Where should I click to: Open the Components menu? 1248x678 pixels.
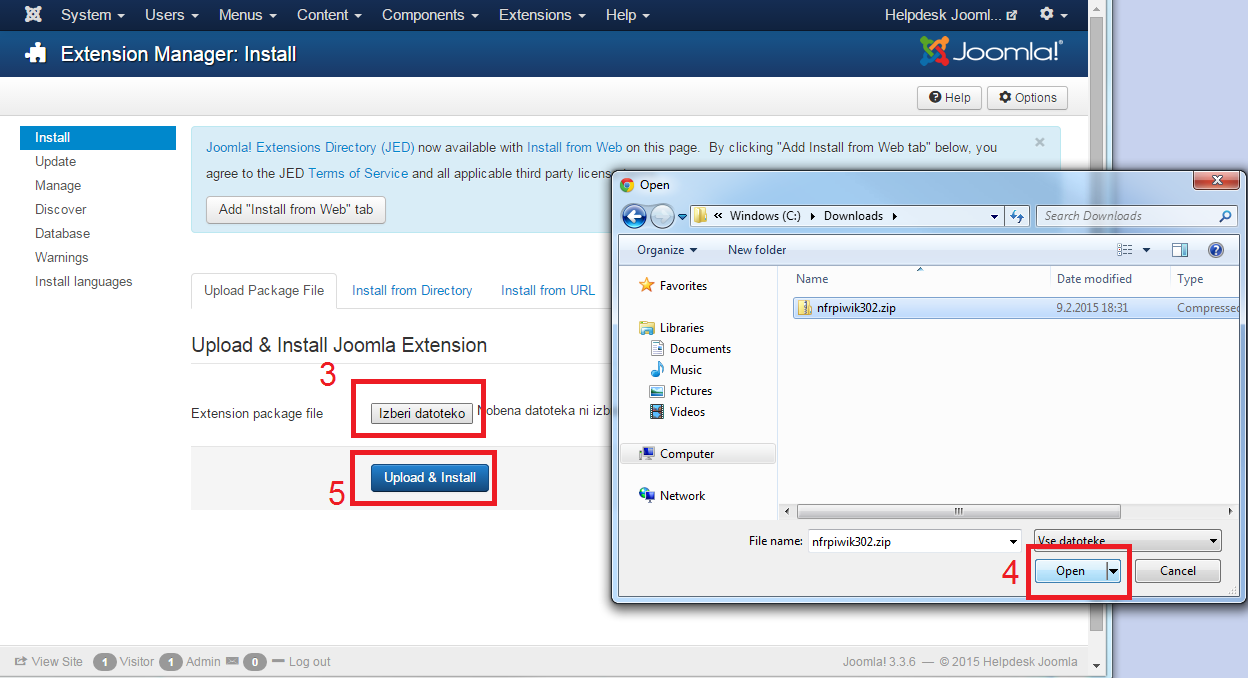(430, 15)
